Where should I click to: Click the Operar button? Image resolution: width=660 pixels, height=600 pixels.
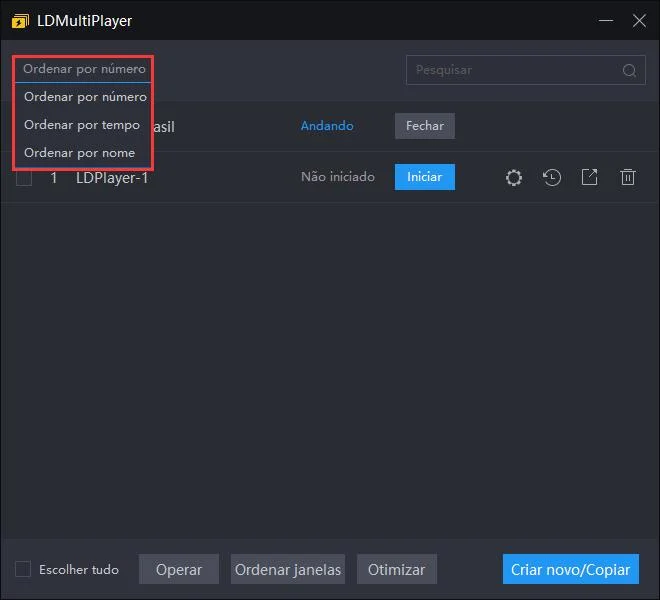point(179,569)
